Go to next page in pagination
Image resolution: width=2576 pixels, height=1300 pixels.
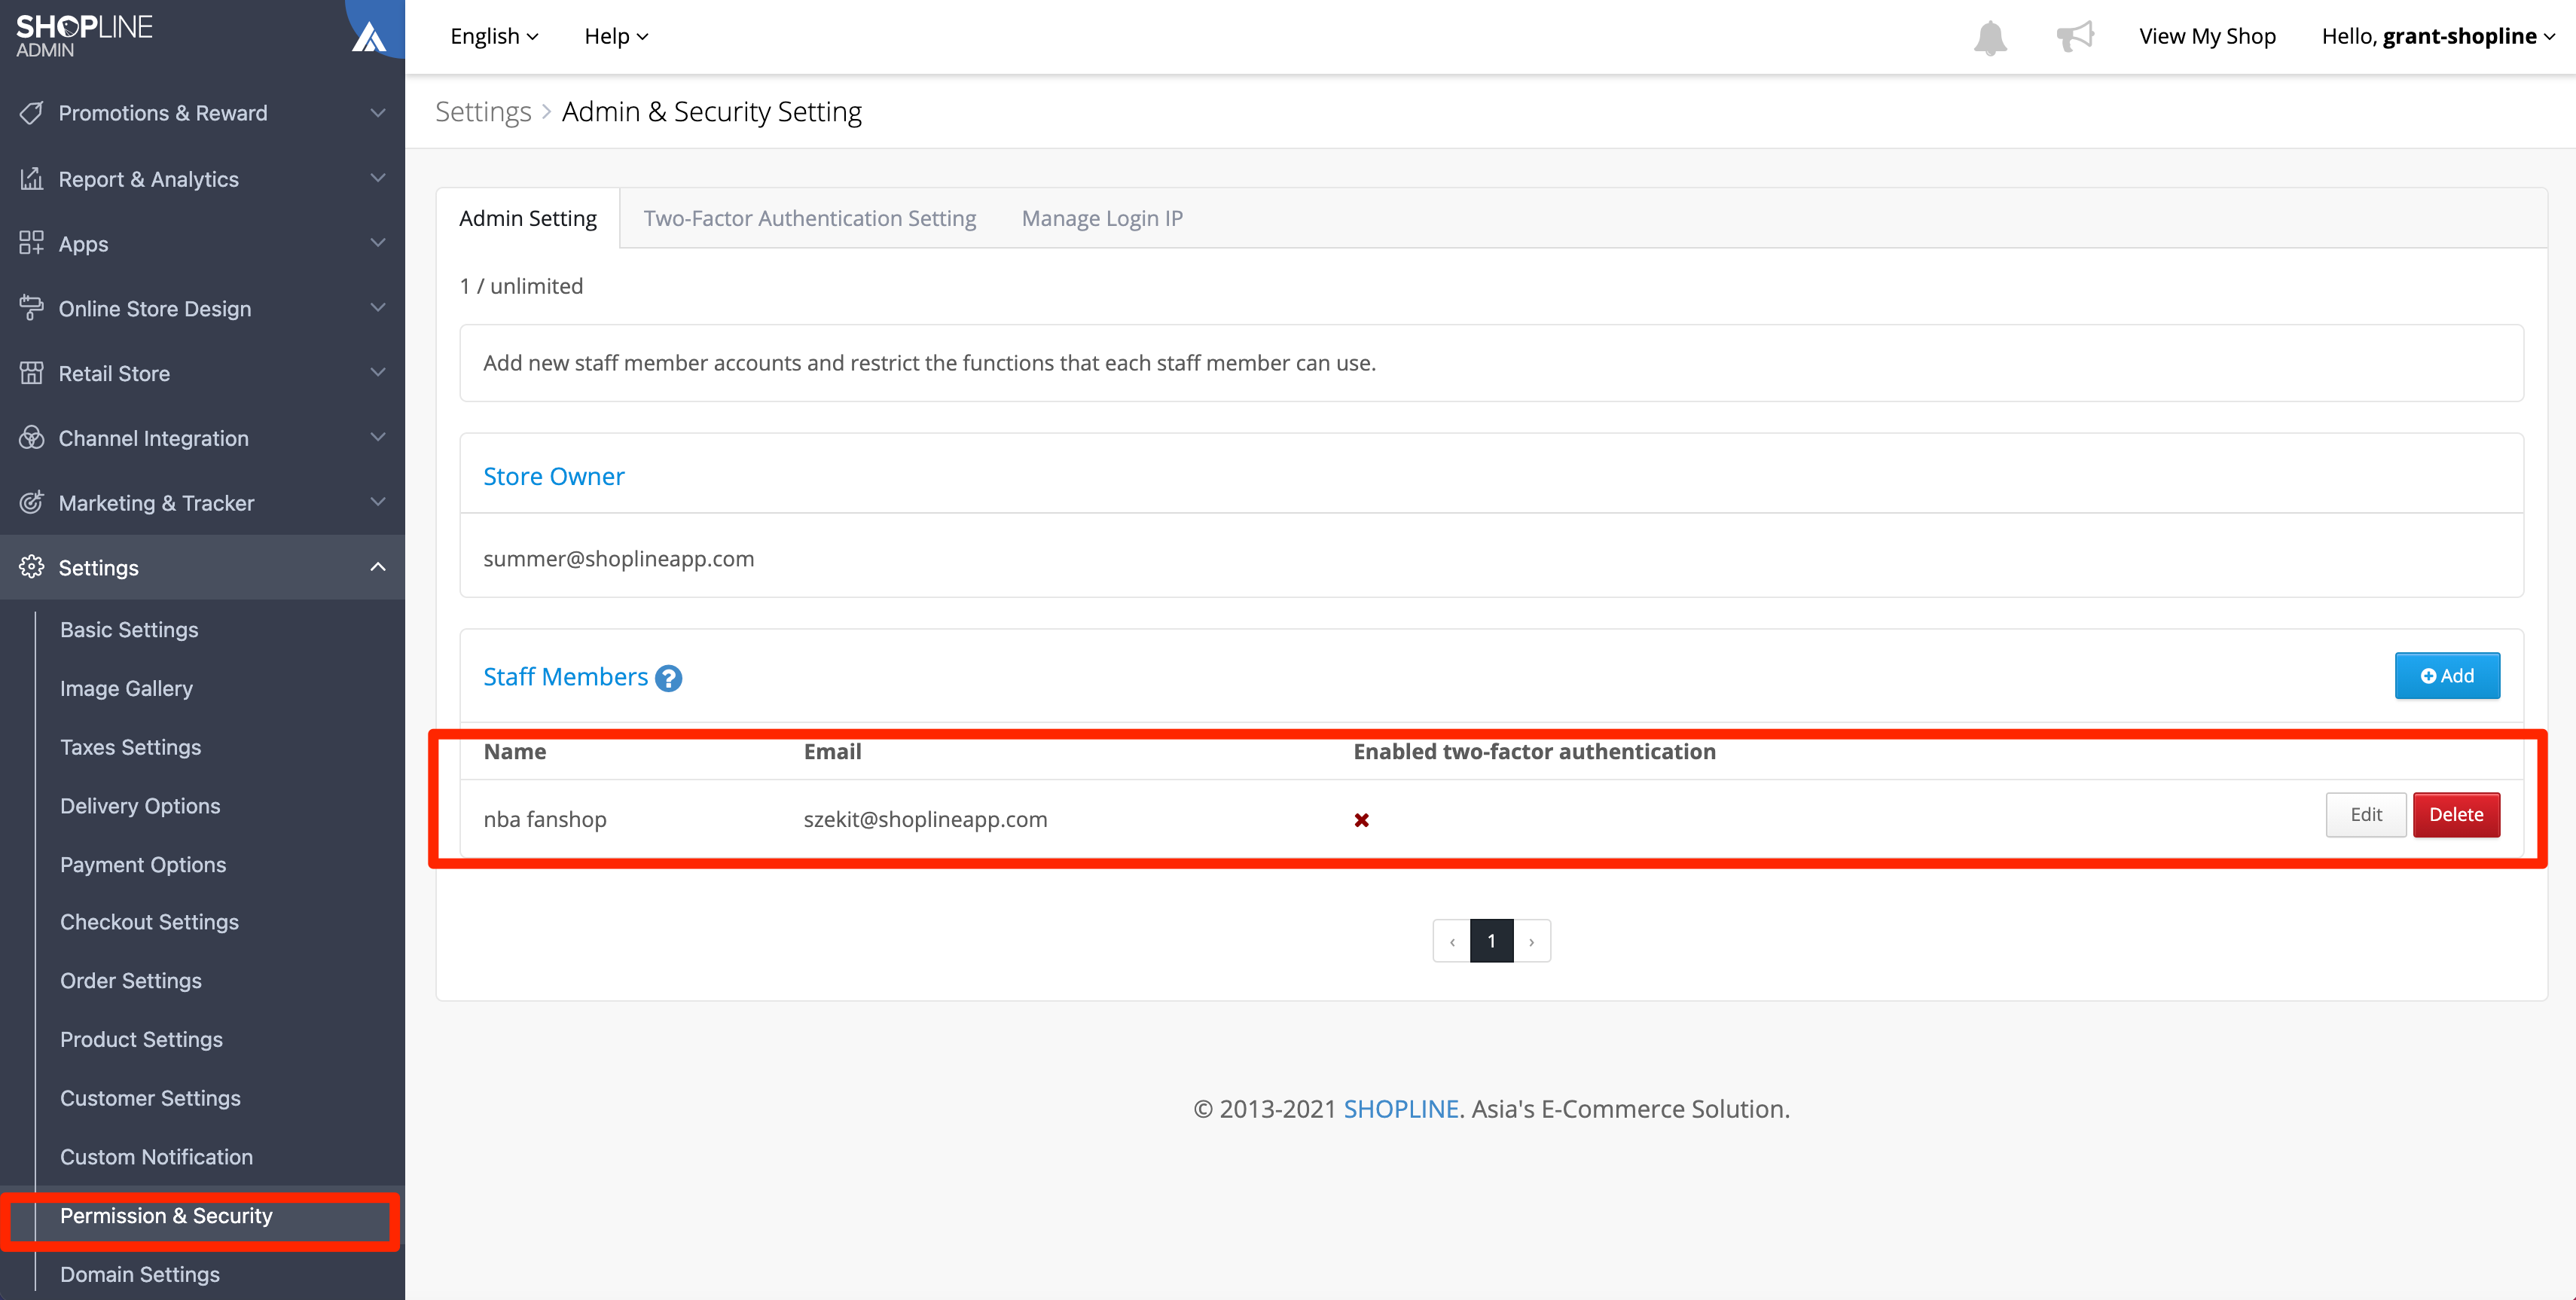pos(1531,941)
